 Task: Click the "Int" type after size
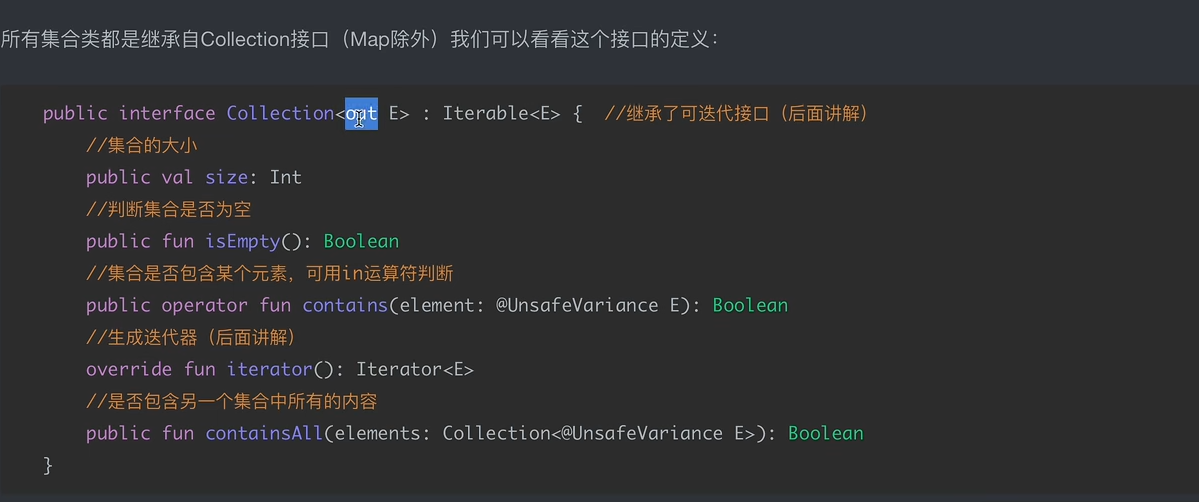point(286,177)
